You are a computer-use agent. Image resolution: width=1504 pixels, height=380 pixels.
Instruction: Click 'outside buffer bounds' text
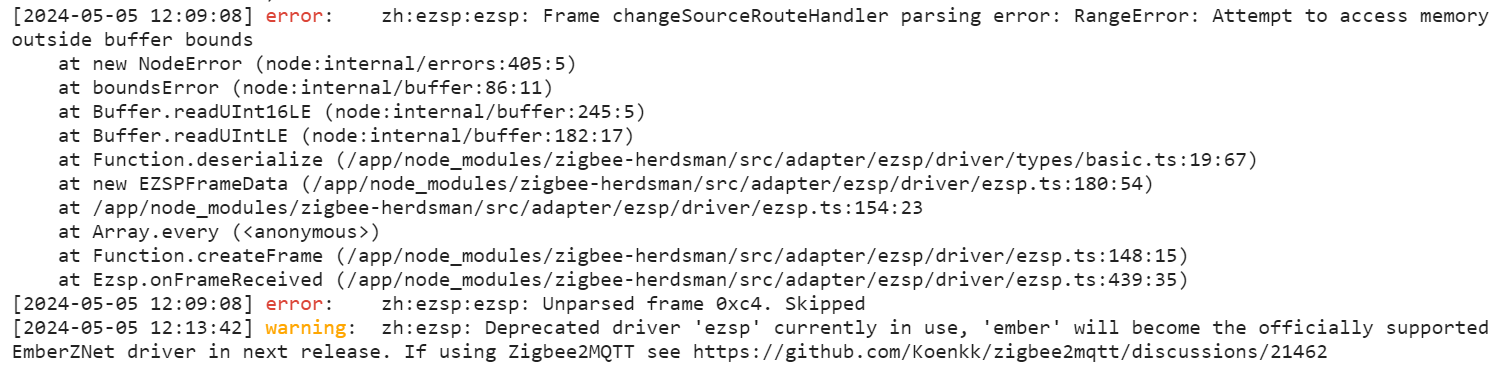[132, 41]
